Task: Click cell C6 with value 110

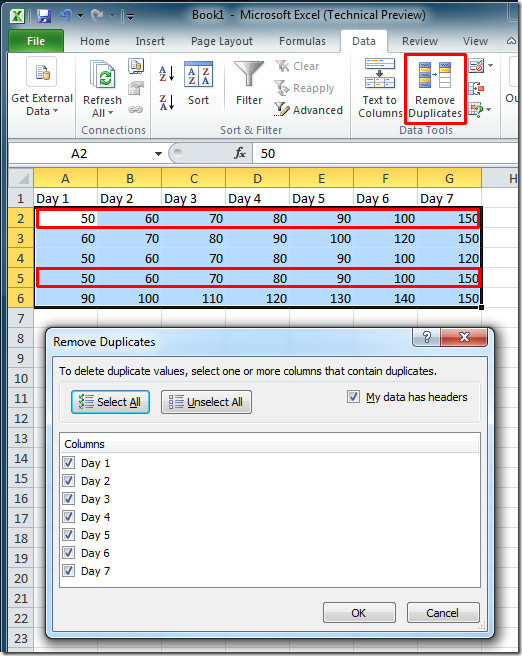Action: (193, 299)
